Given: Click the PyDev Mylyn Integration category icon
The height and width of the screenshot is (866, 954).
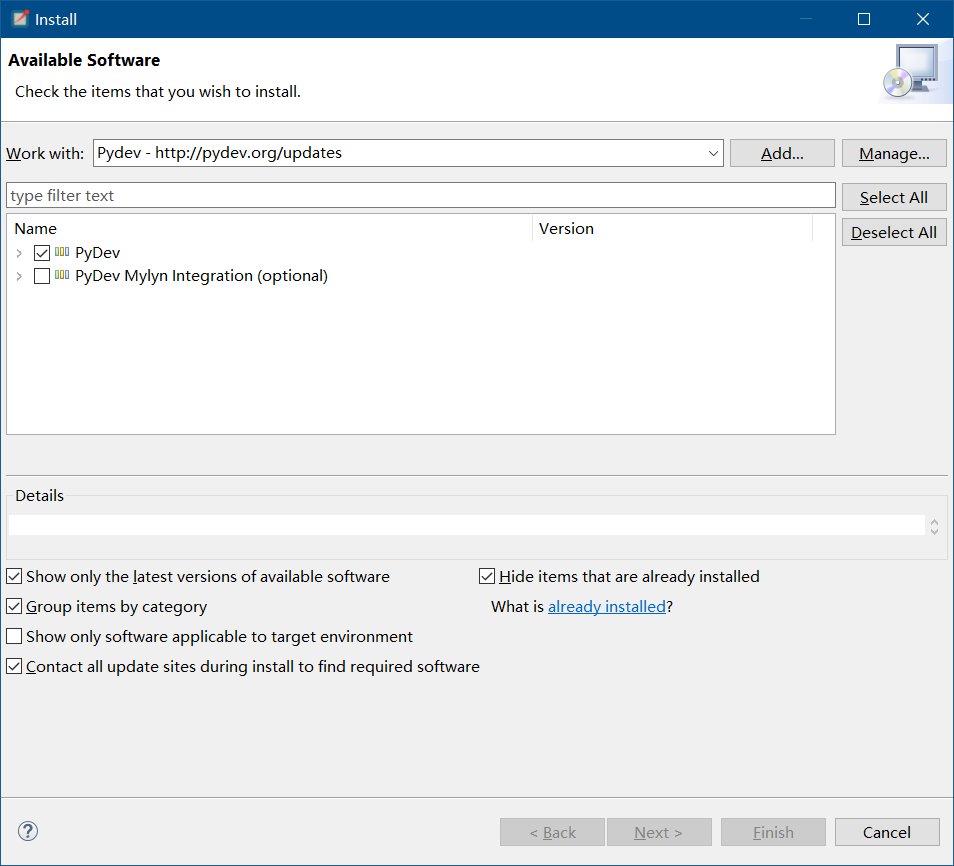Looking at the screenshot, I should [x=62, y=275].
